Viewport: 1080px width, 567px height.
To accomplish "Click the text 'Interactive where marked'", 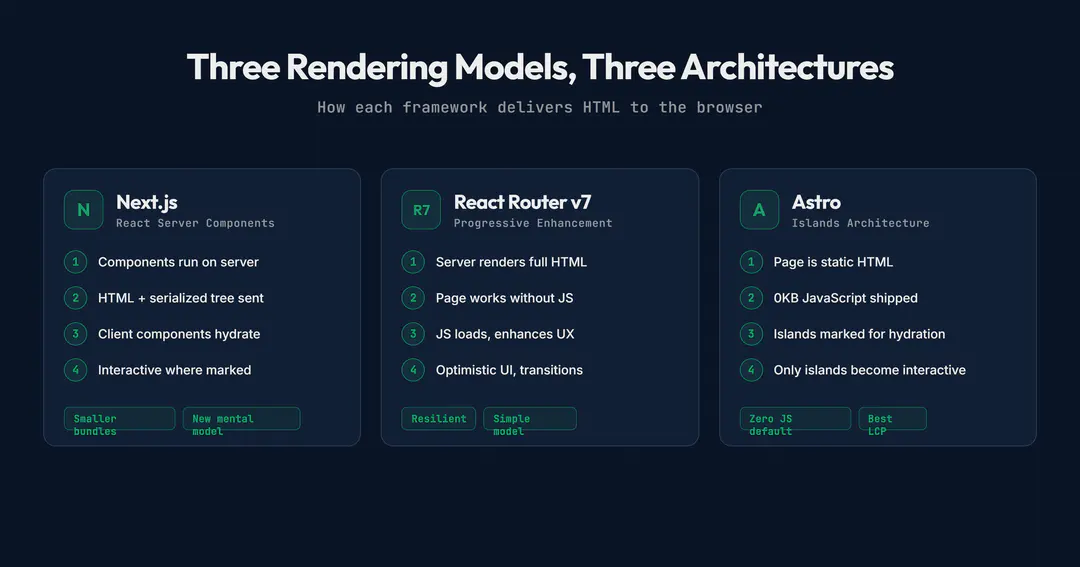I will coord(174,370).
